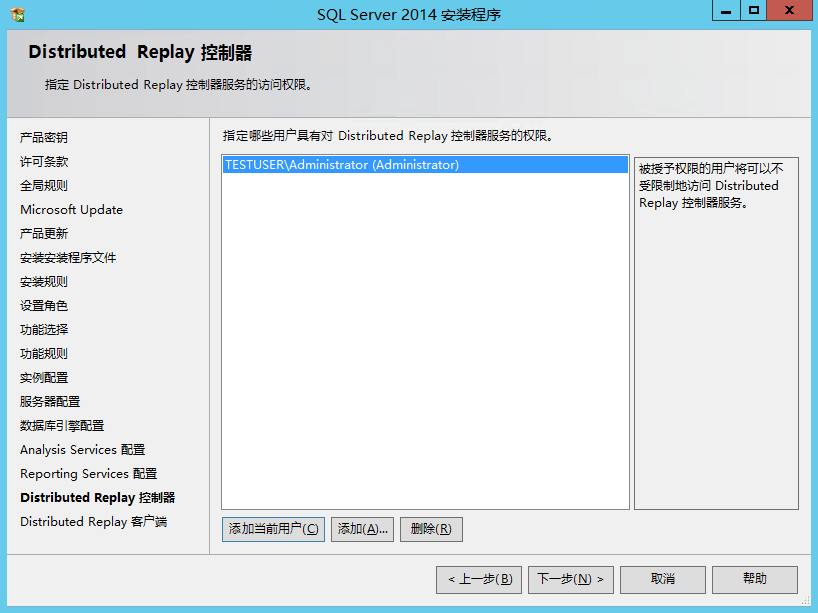Select Reporting Services 配置 step
The width and height of the screenshot is (818, 613).
(x=89, y=473)
